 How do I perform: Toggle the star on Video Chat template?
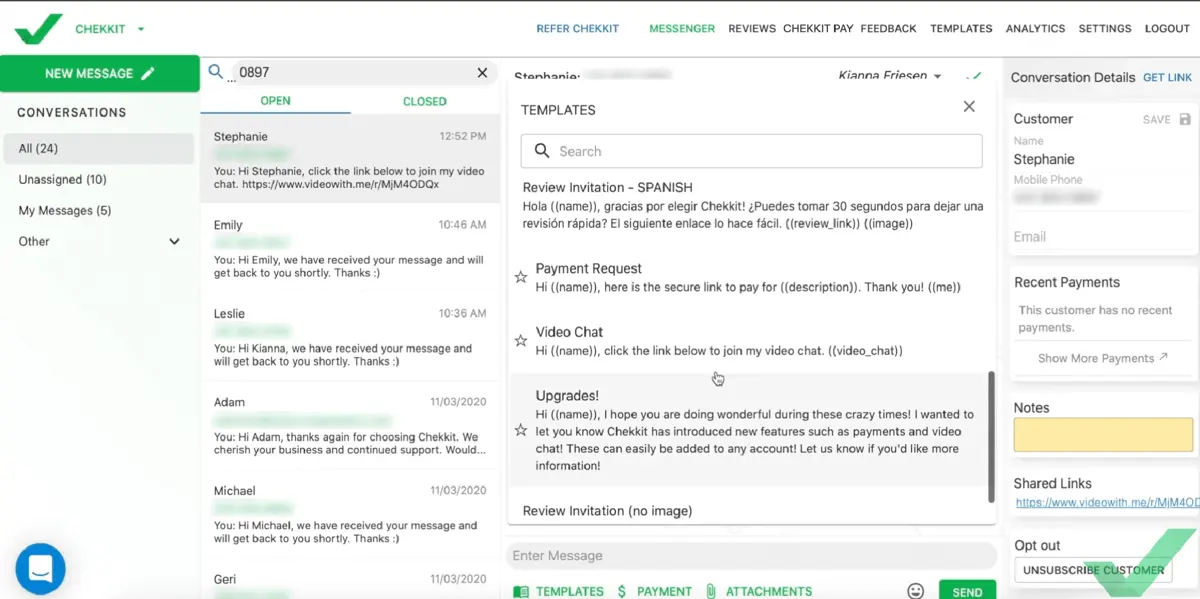(521, 341)
